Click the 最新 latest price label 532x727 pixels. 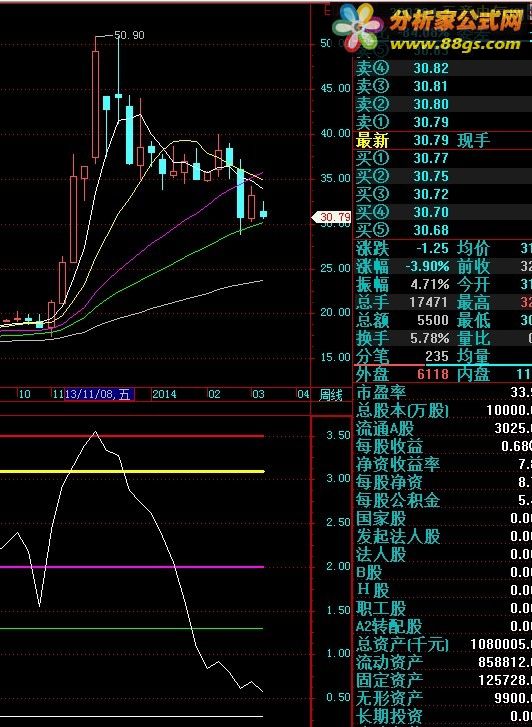tap(372, 140)
